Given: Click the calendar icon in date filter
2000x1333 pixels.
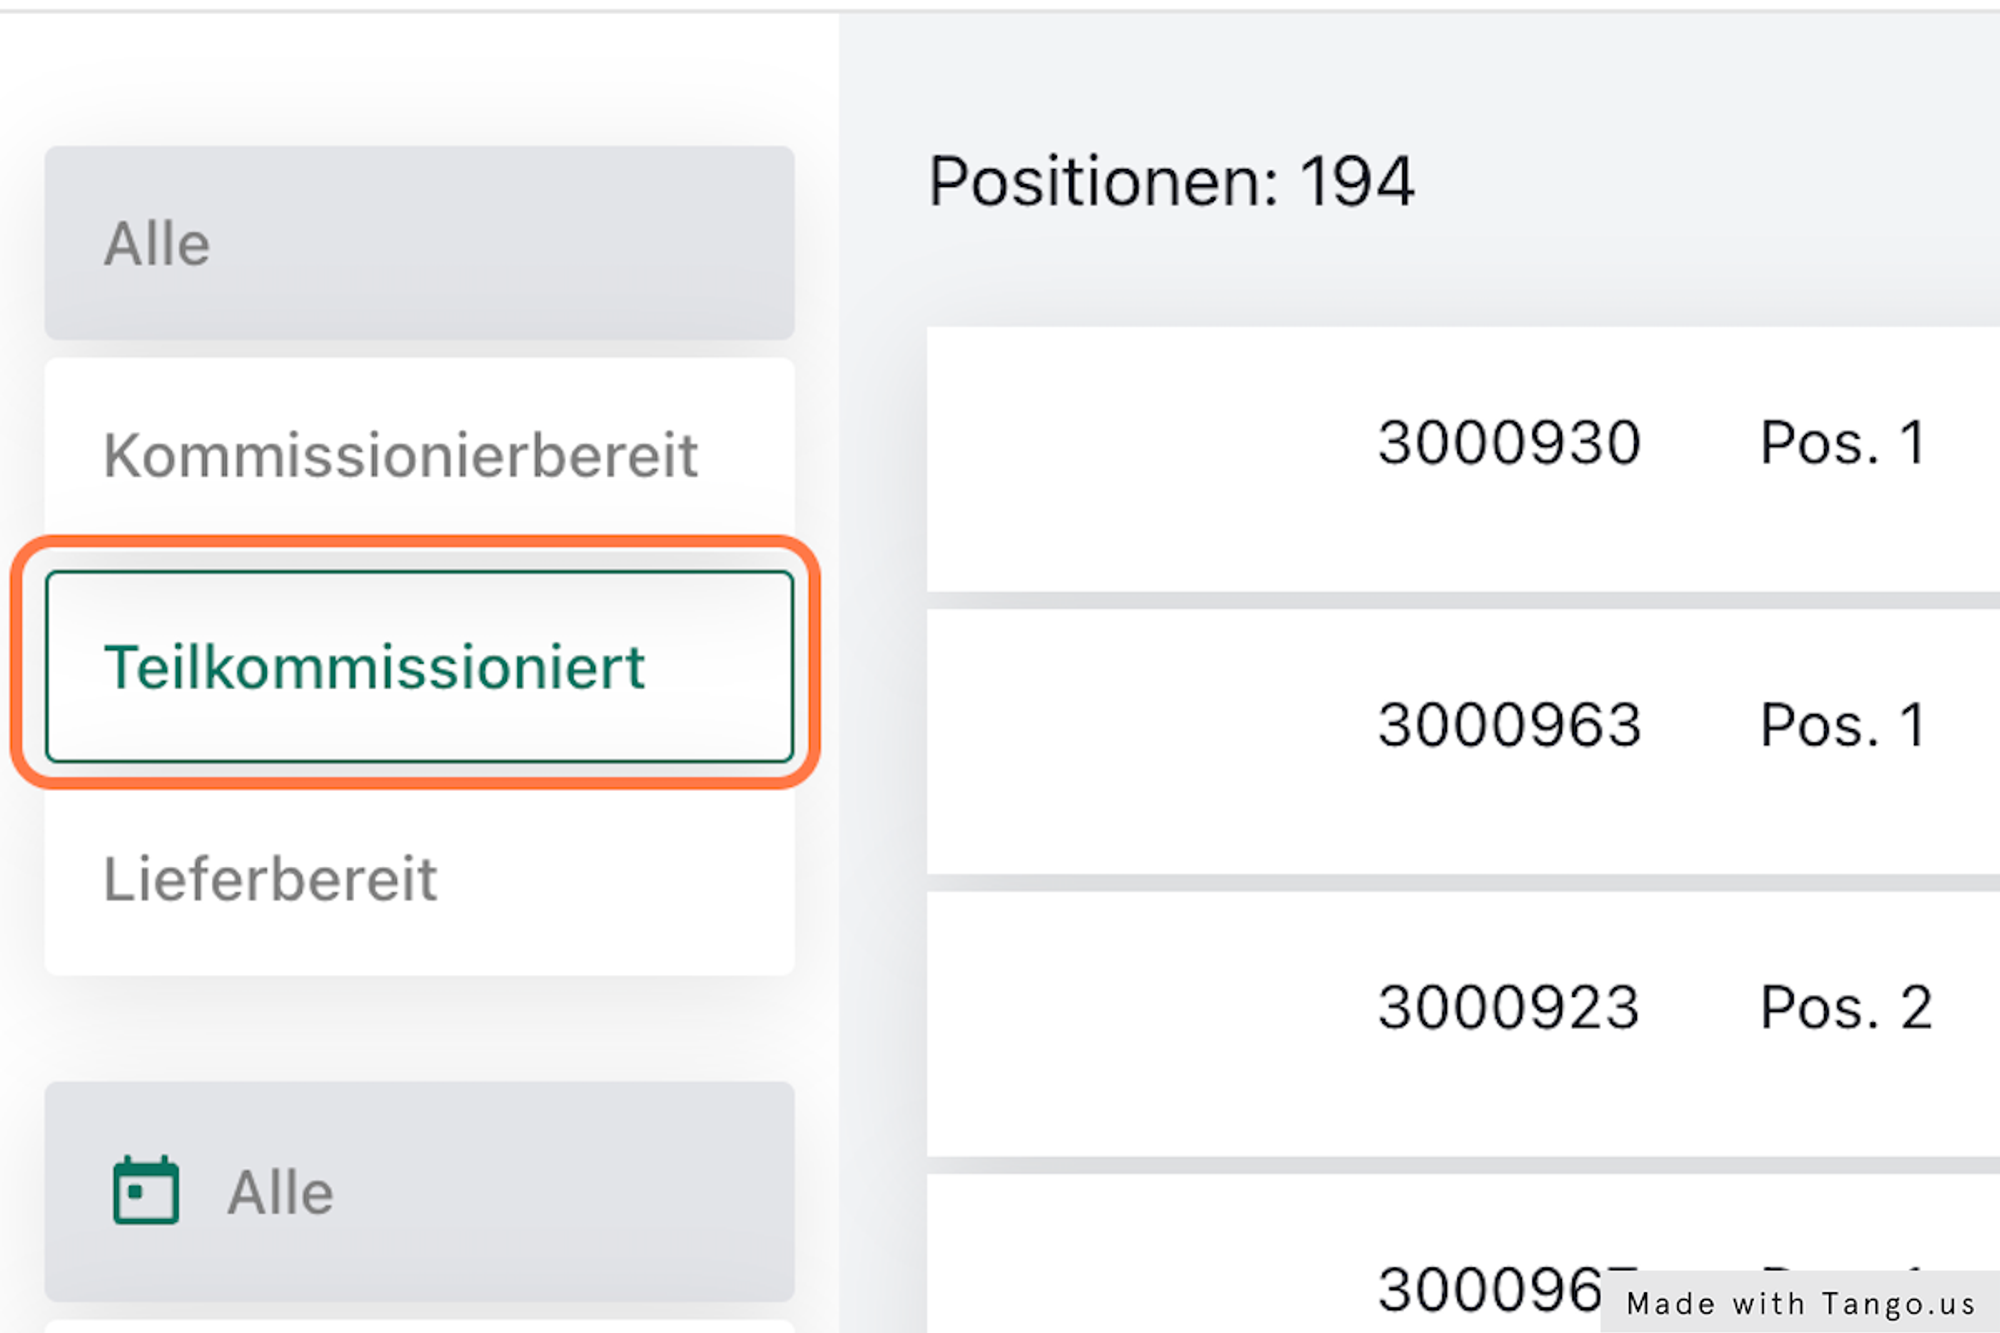Looking at the screenshot, I should tap(146, 1190).
